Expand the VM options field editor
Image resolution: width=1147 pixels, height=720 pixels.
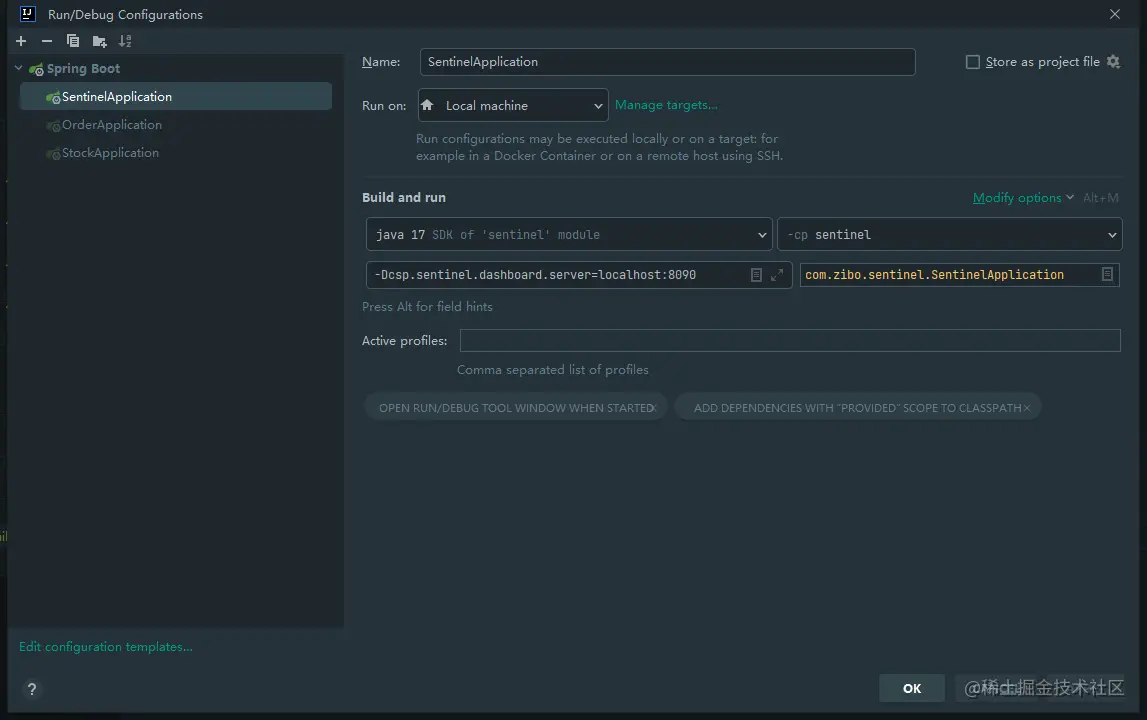777,275
